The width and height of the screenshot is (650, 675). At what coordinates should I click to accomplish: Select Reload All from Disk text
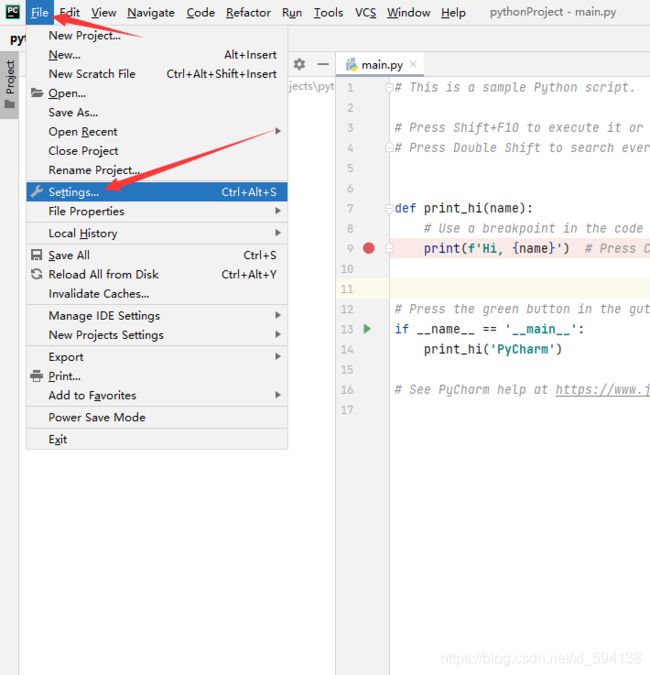pyautogui.click(x=103, y=274)
